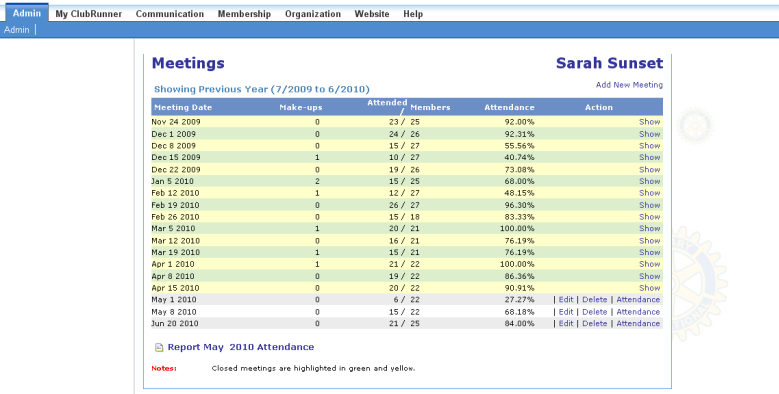This screenshot has width=779, height=394.
Task: Edit the Jun 20 2010 meeting
Action: click(566, 323)
